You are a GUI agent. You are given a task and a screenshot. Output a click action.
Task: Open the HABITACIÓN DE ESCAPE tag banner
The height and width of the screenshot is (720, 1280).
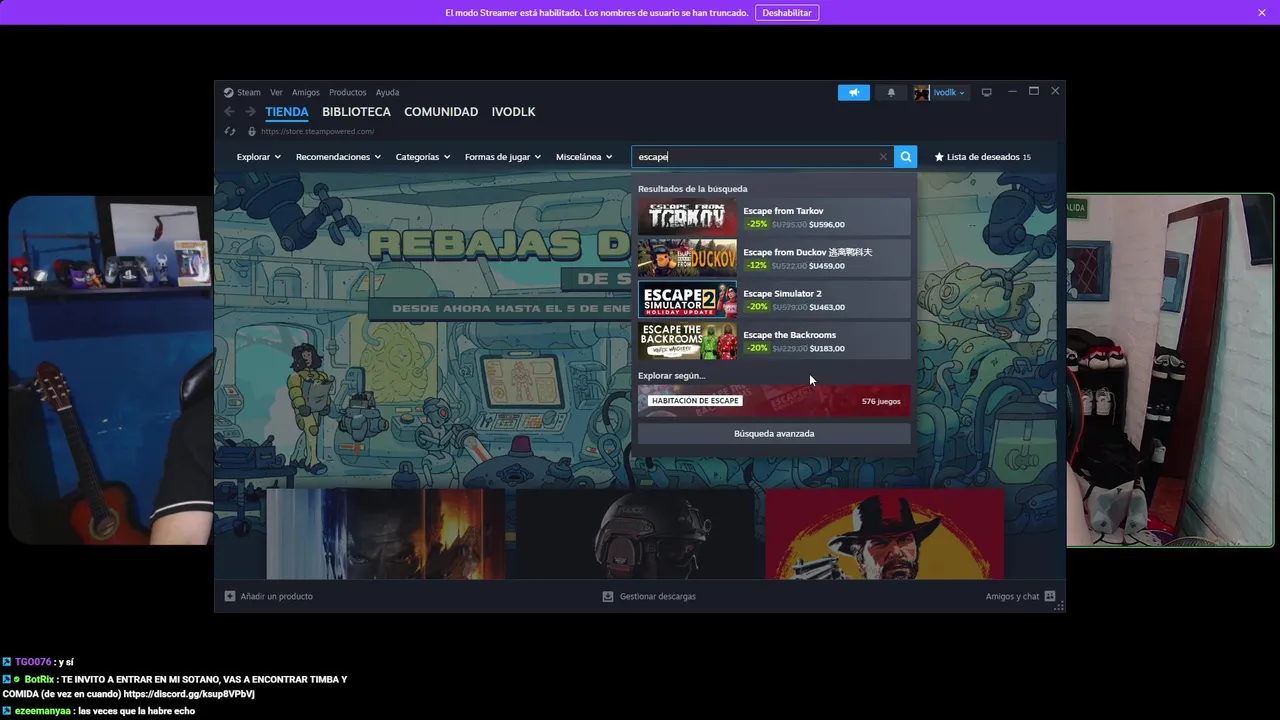(x=774, y=401)
